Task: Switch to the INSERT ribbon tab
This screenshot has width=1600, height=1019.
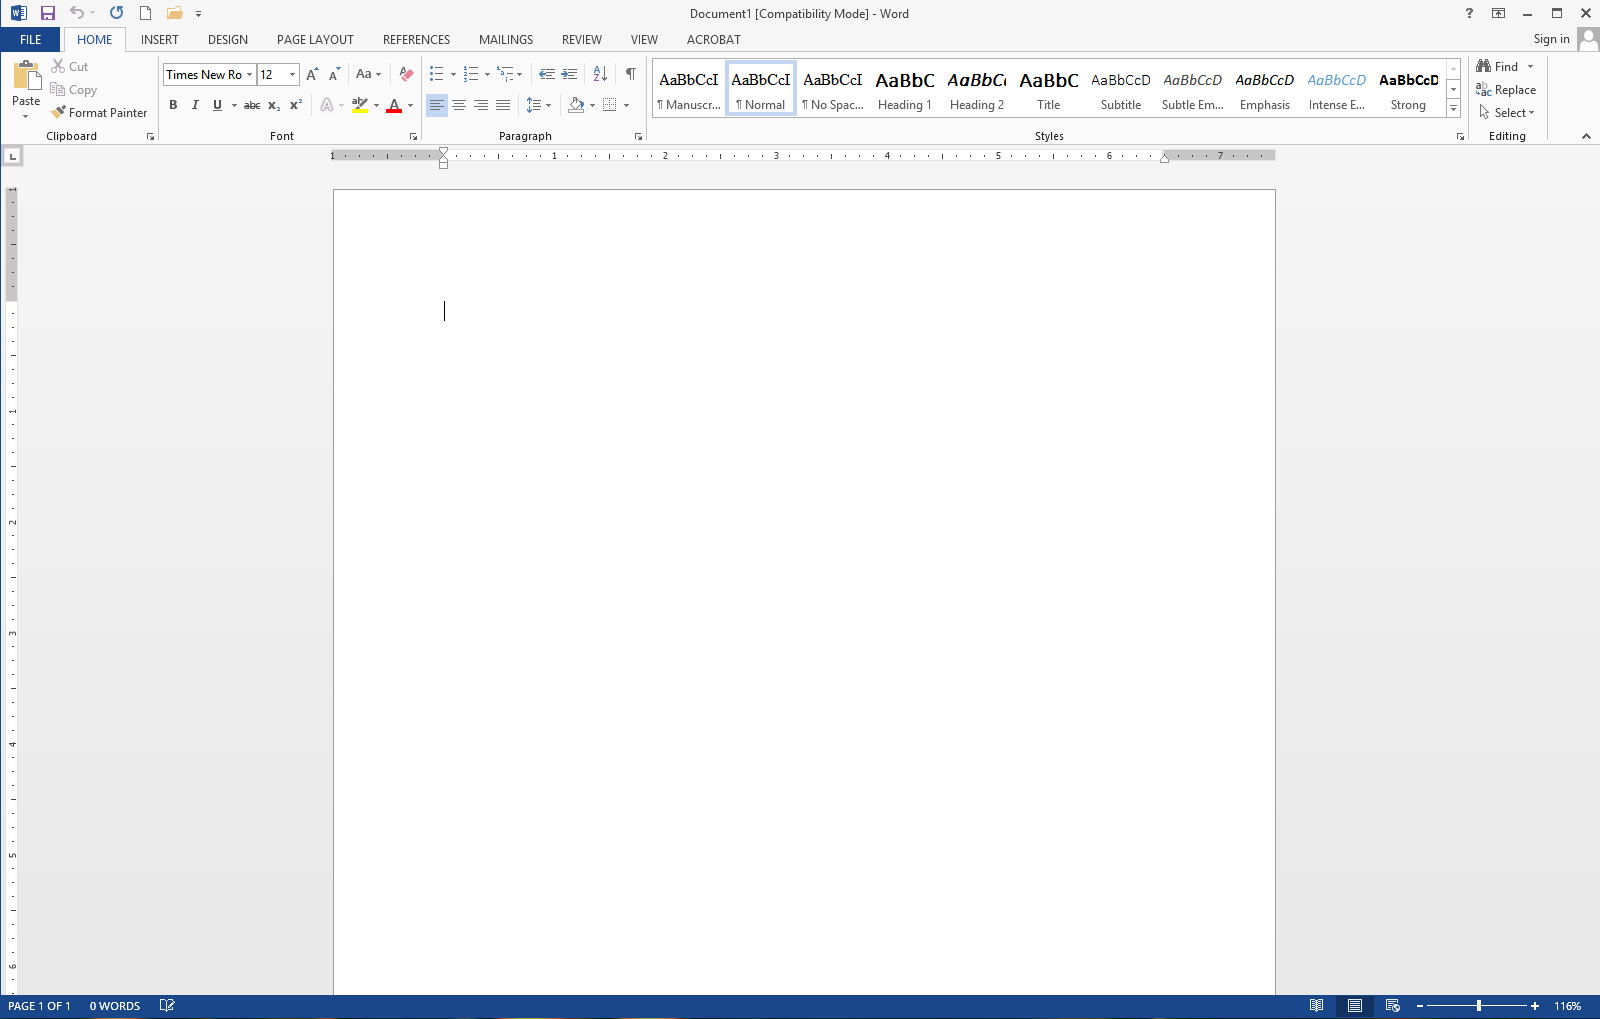Action: (x=160, y=39)
